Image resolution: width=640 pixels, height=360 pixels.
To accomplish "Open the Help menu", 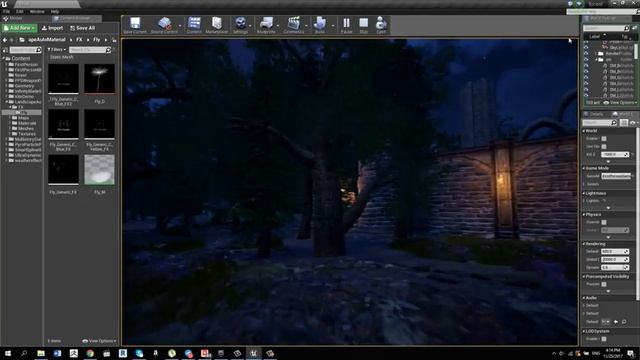I will [55, 11].
